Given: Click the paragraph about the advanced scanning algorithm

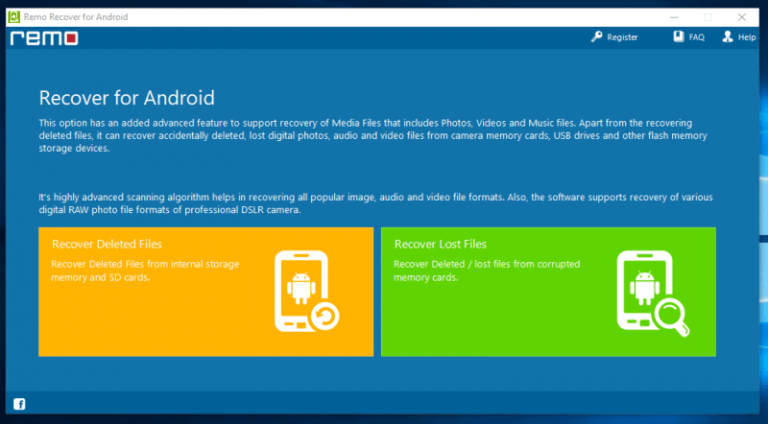Looking at the screenshot, I should (376, 204).
